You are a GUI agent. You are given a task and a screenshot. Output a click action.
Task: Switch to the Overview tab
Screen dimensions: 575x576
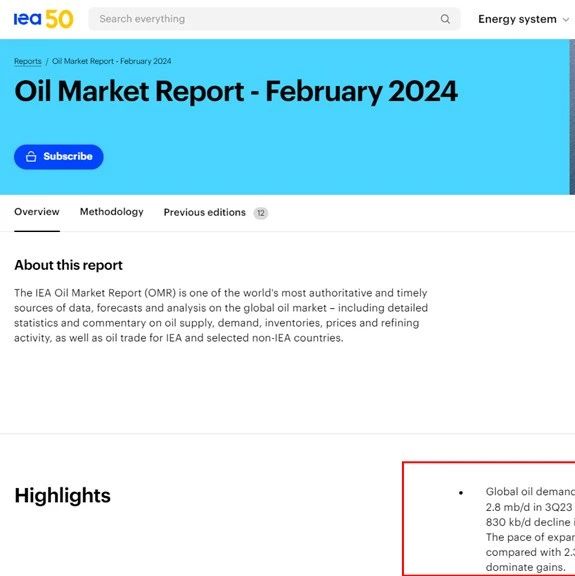tap(37, 212)
